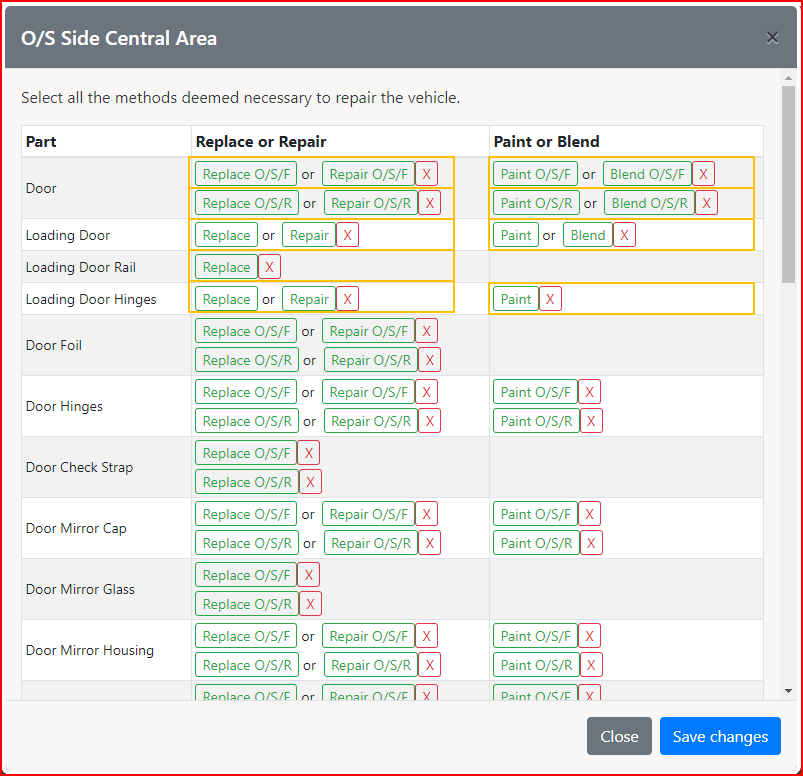Clear Door Check Strap O/S/F replace selection
The height and width of the screenshot is (776, 803).
[309, 453]
